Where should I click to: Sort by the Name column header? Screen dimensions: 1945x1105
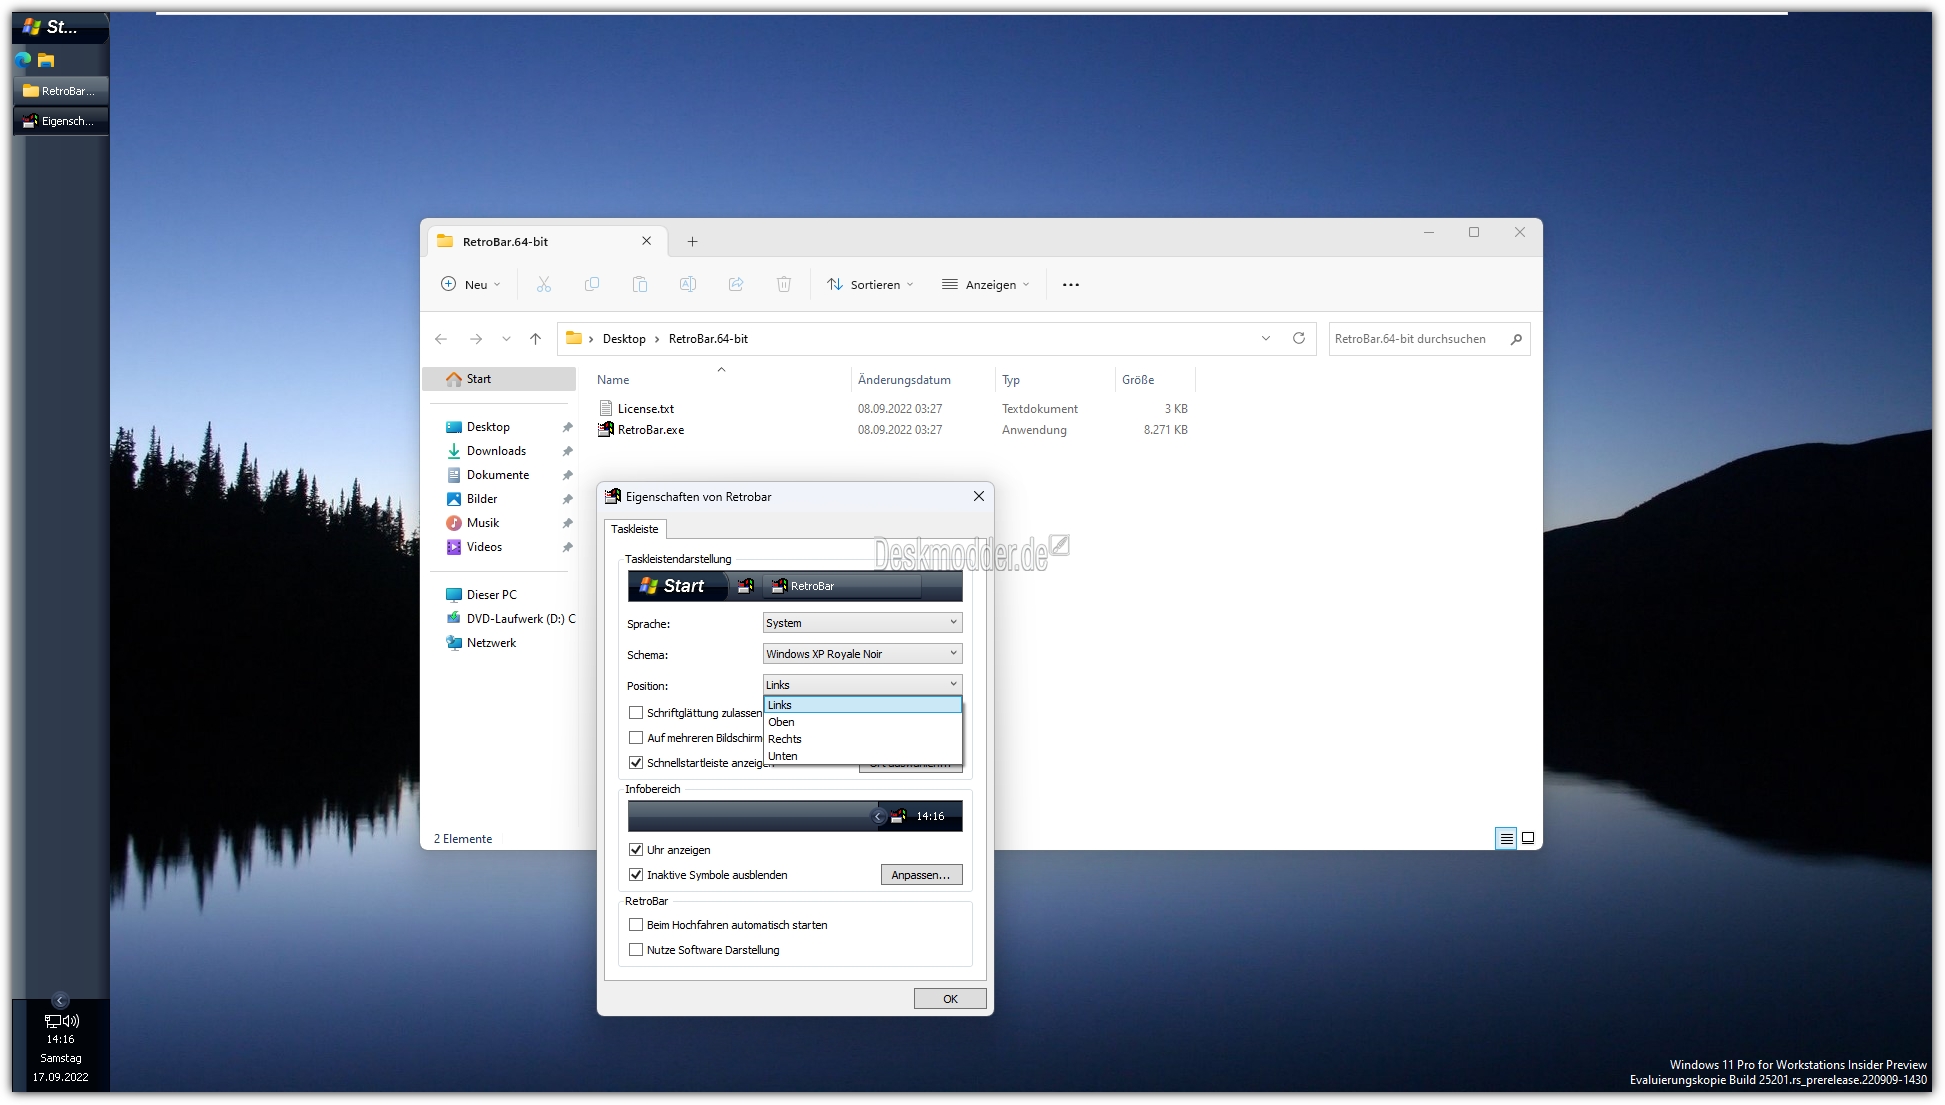point(720,380)
